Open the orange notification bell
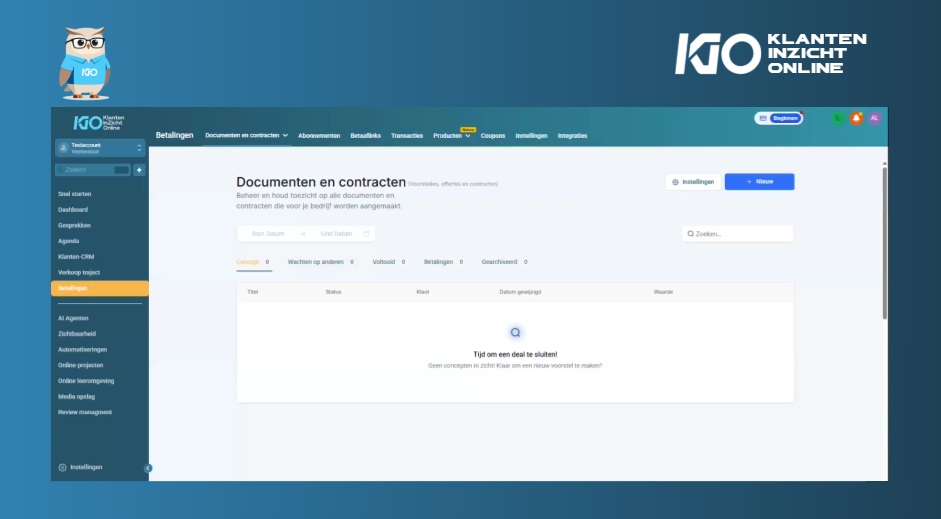The image size is (941, 519). [856, 118]
